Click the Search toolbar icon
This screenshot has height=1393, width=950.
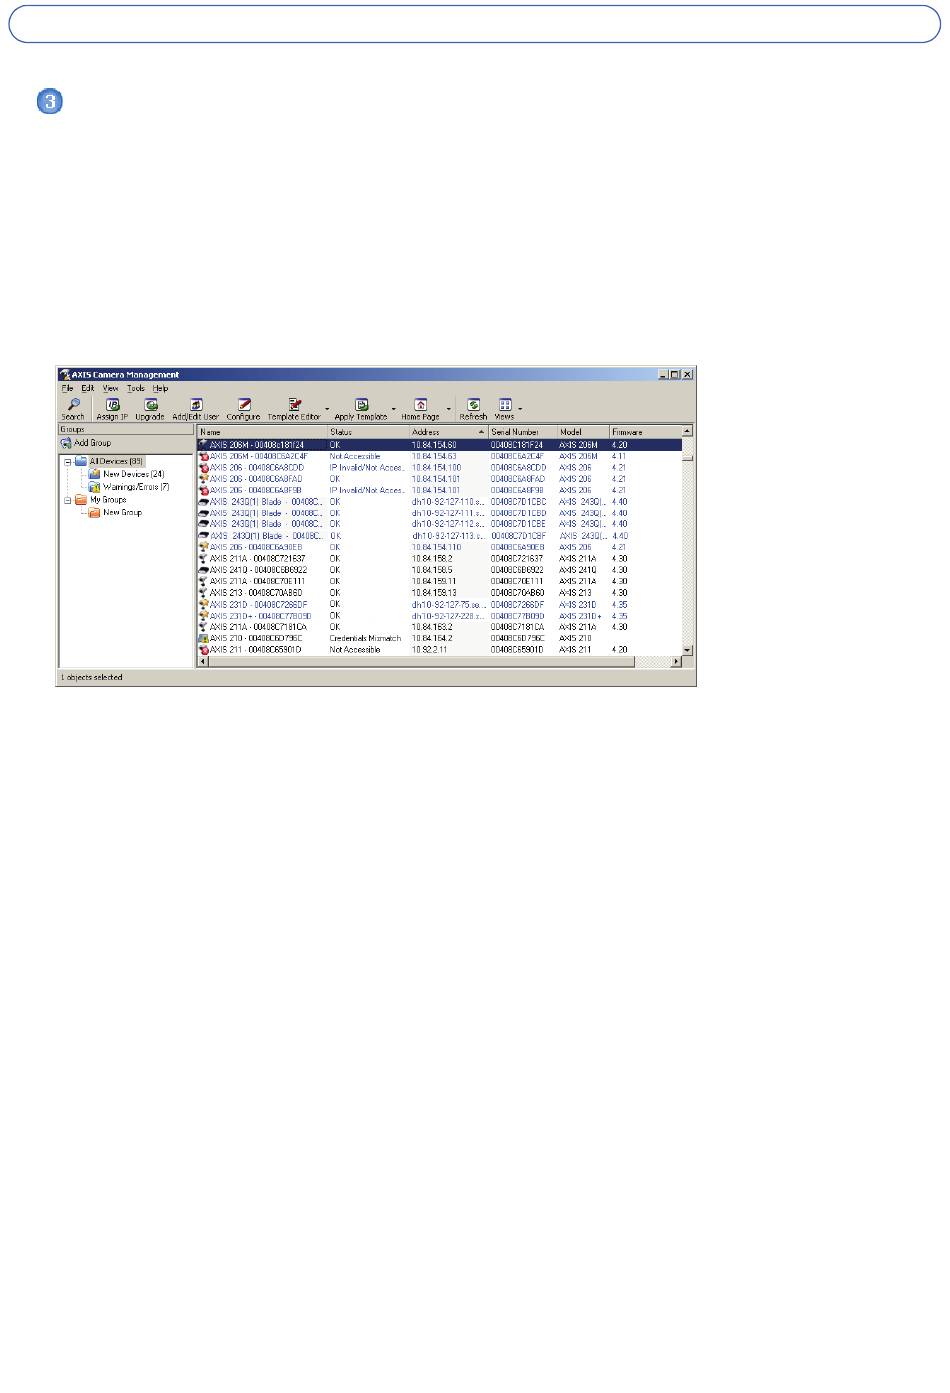click(73, 405)
